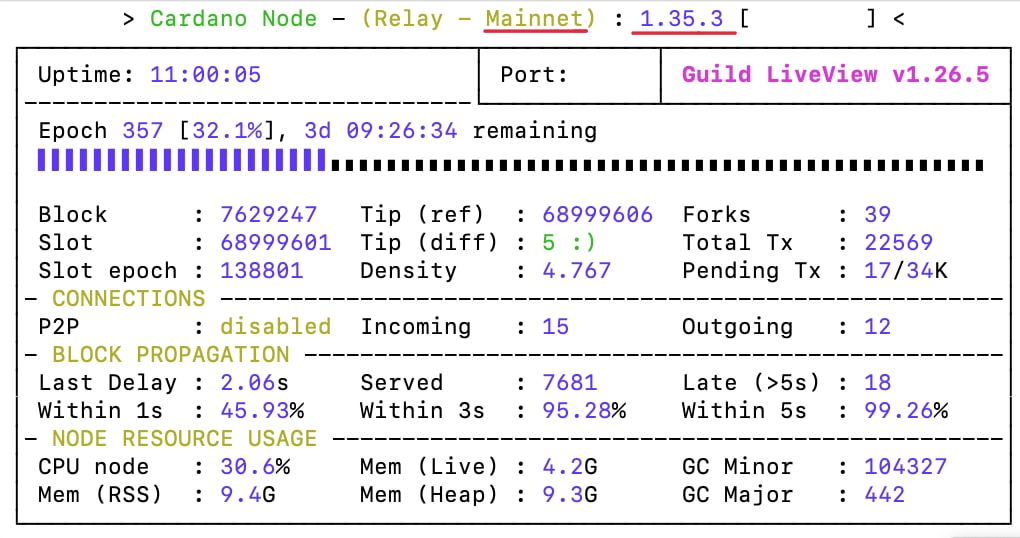Click the 'NODE RESOURCE USAGE' section header
Image resolution: width=1020 pixels, height=538 pixels.
[185, 438]
